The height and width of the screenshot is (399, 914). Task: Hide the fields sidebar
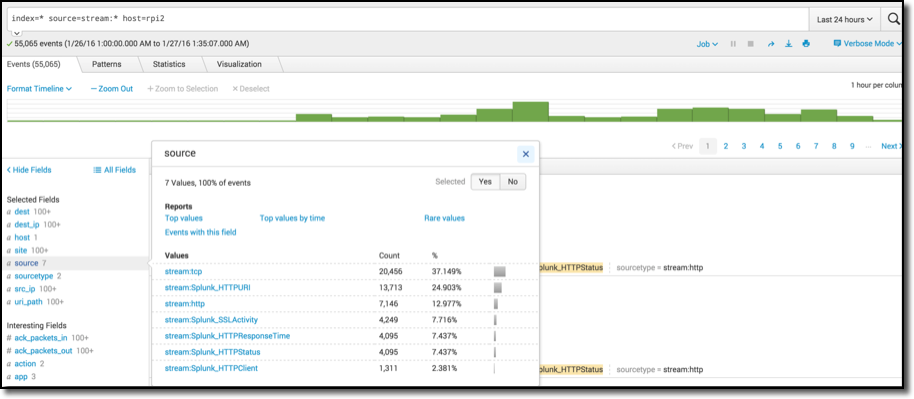point(29,170)
